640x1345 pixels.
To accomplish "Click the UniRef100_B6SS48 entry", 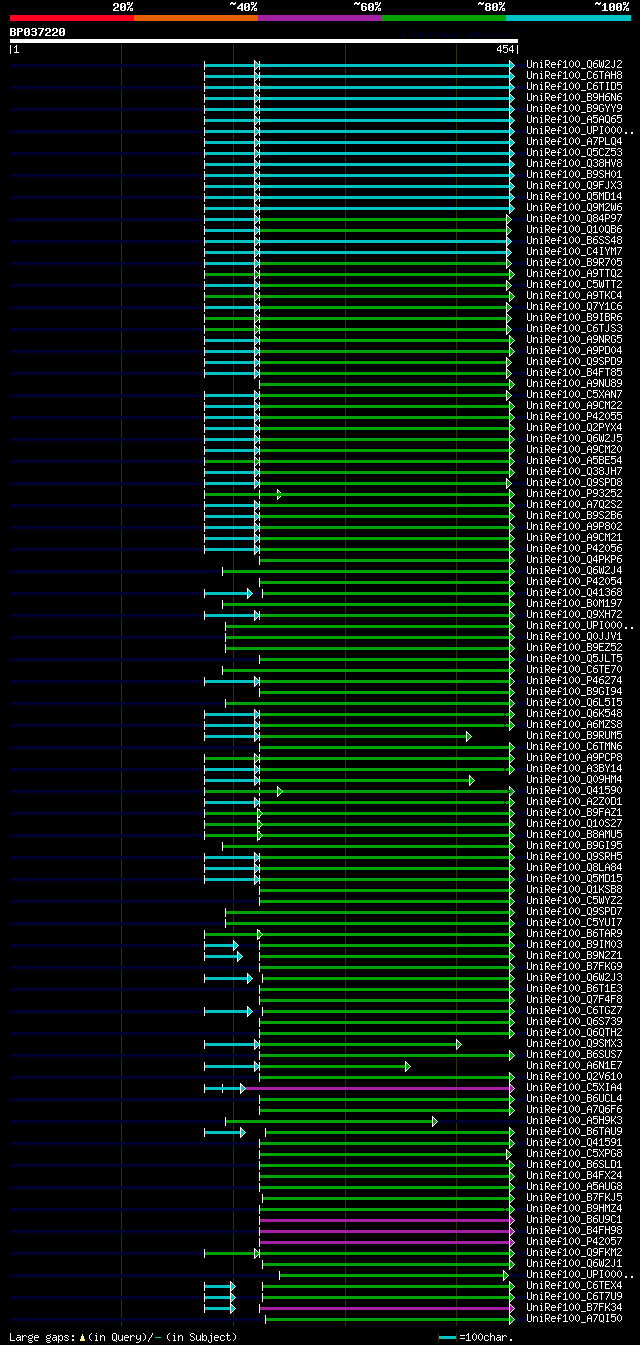I will tap(574, 240).
